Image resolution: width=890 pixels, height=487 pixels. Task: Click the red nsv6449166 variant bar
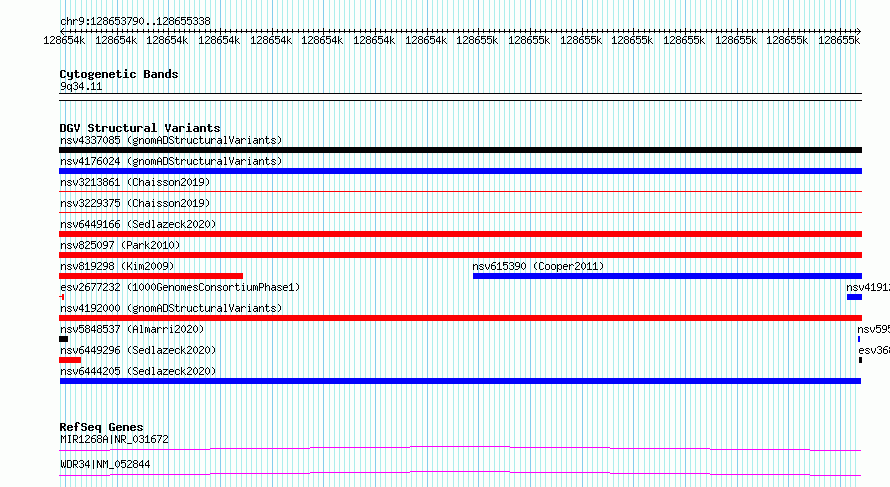(460, 234)
